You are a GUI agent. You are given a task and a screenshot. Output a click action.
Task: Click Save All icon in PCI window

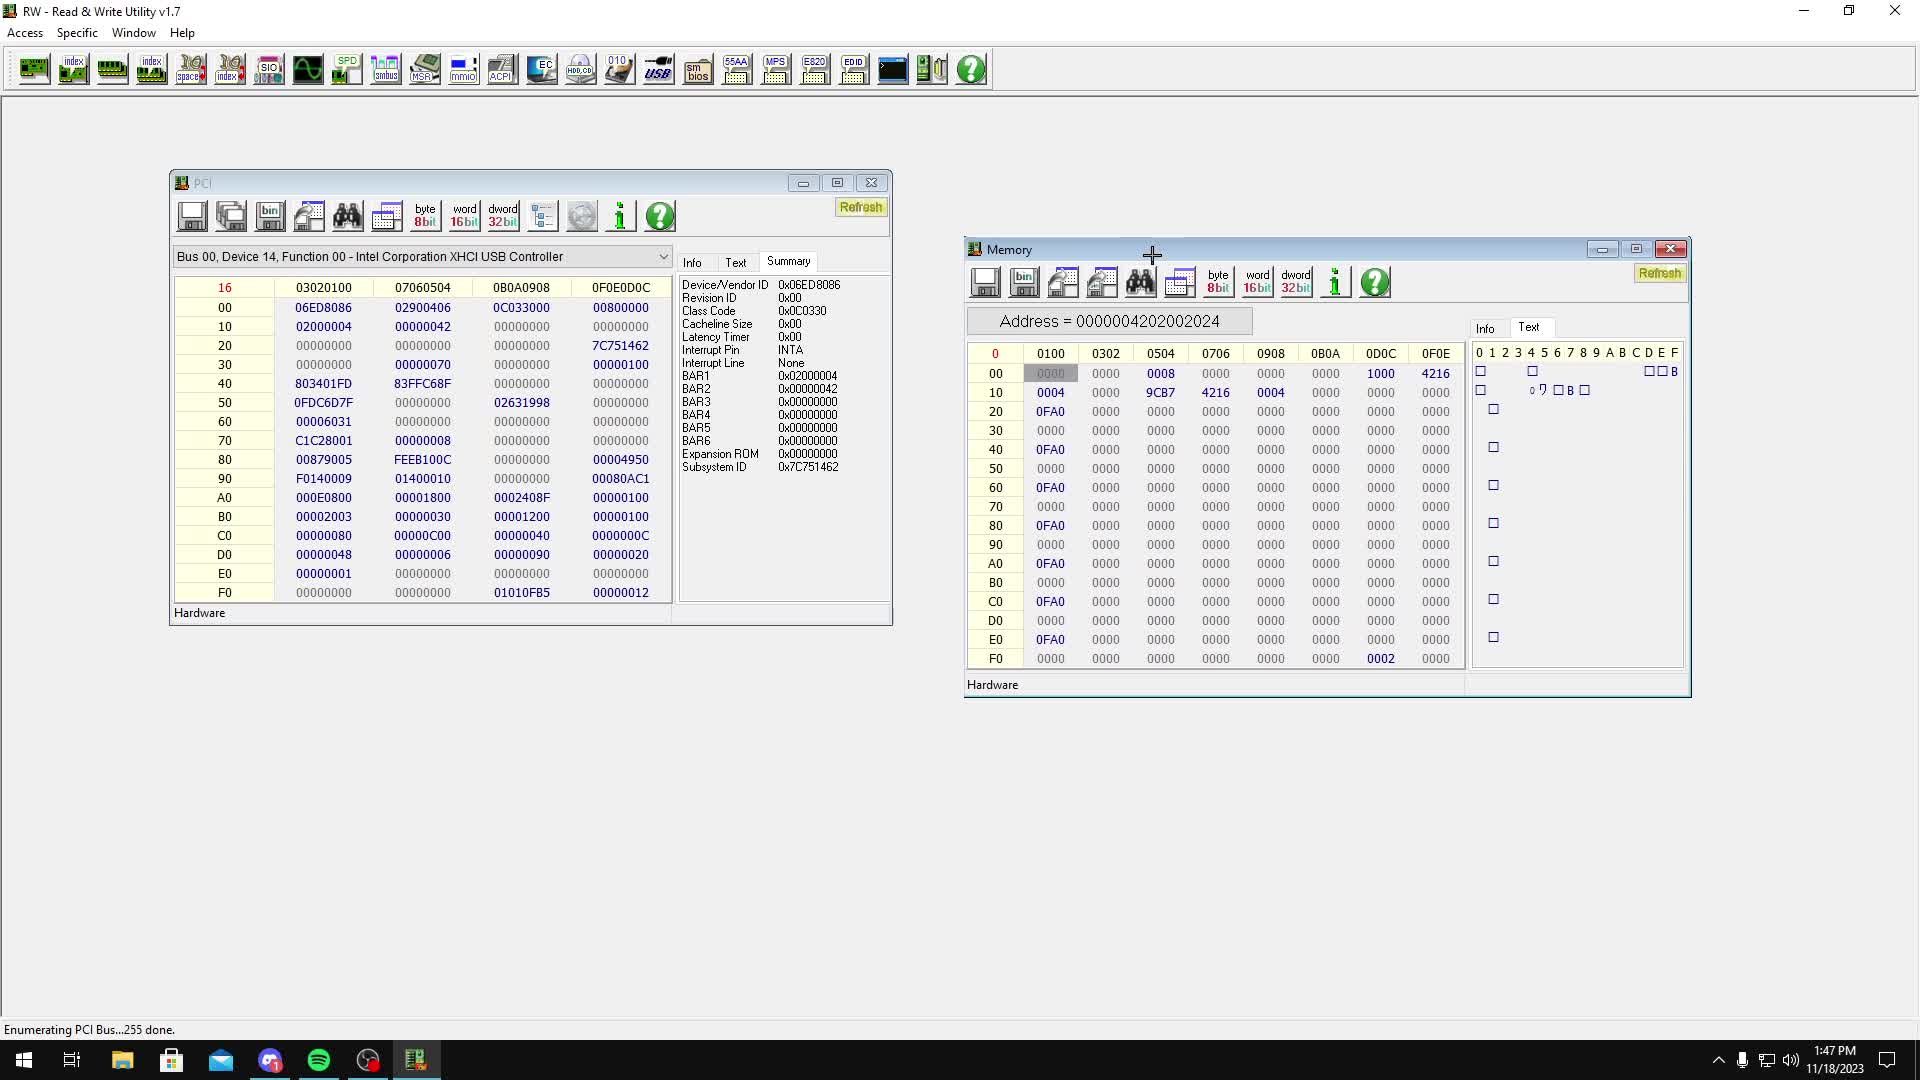pos(231,216)
